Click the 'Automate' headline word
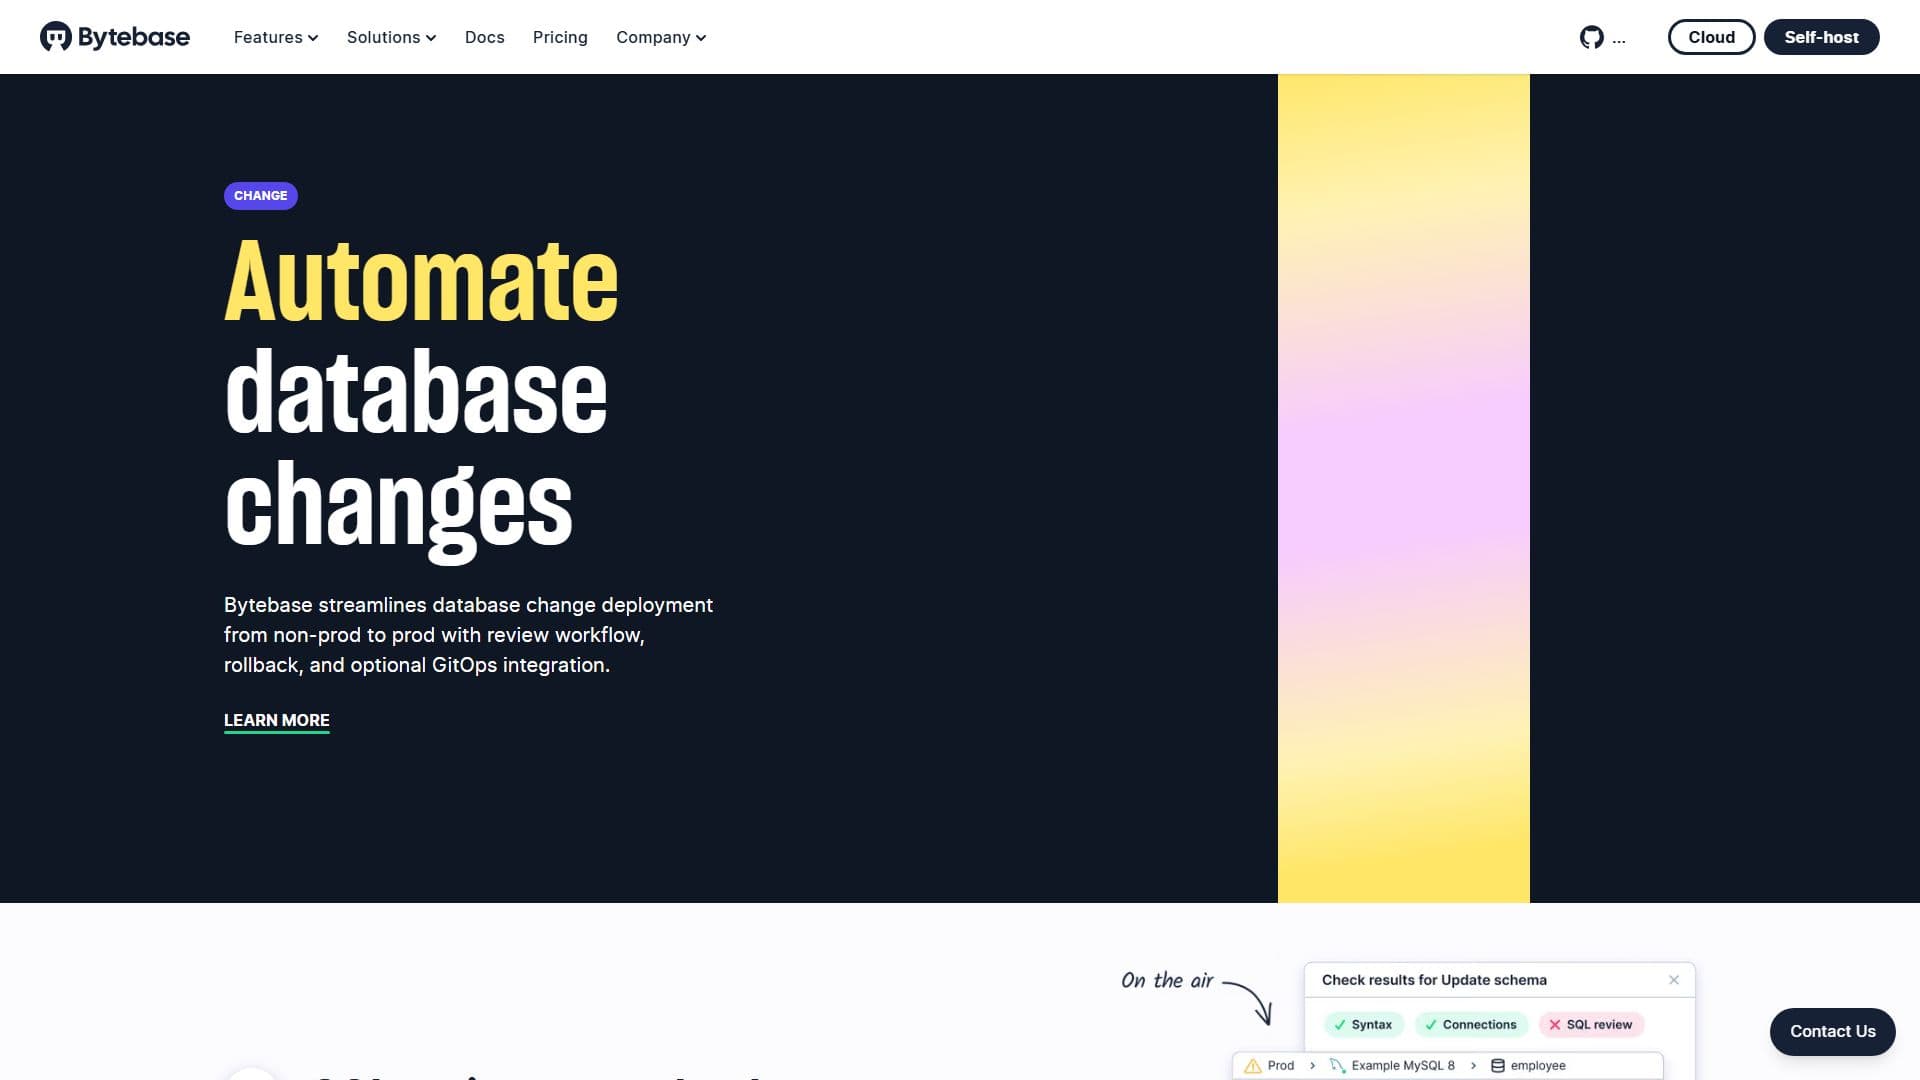 [421, 281]
